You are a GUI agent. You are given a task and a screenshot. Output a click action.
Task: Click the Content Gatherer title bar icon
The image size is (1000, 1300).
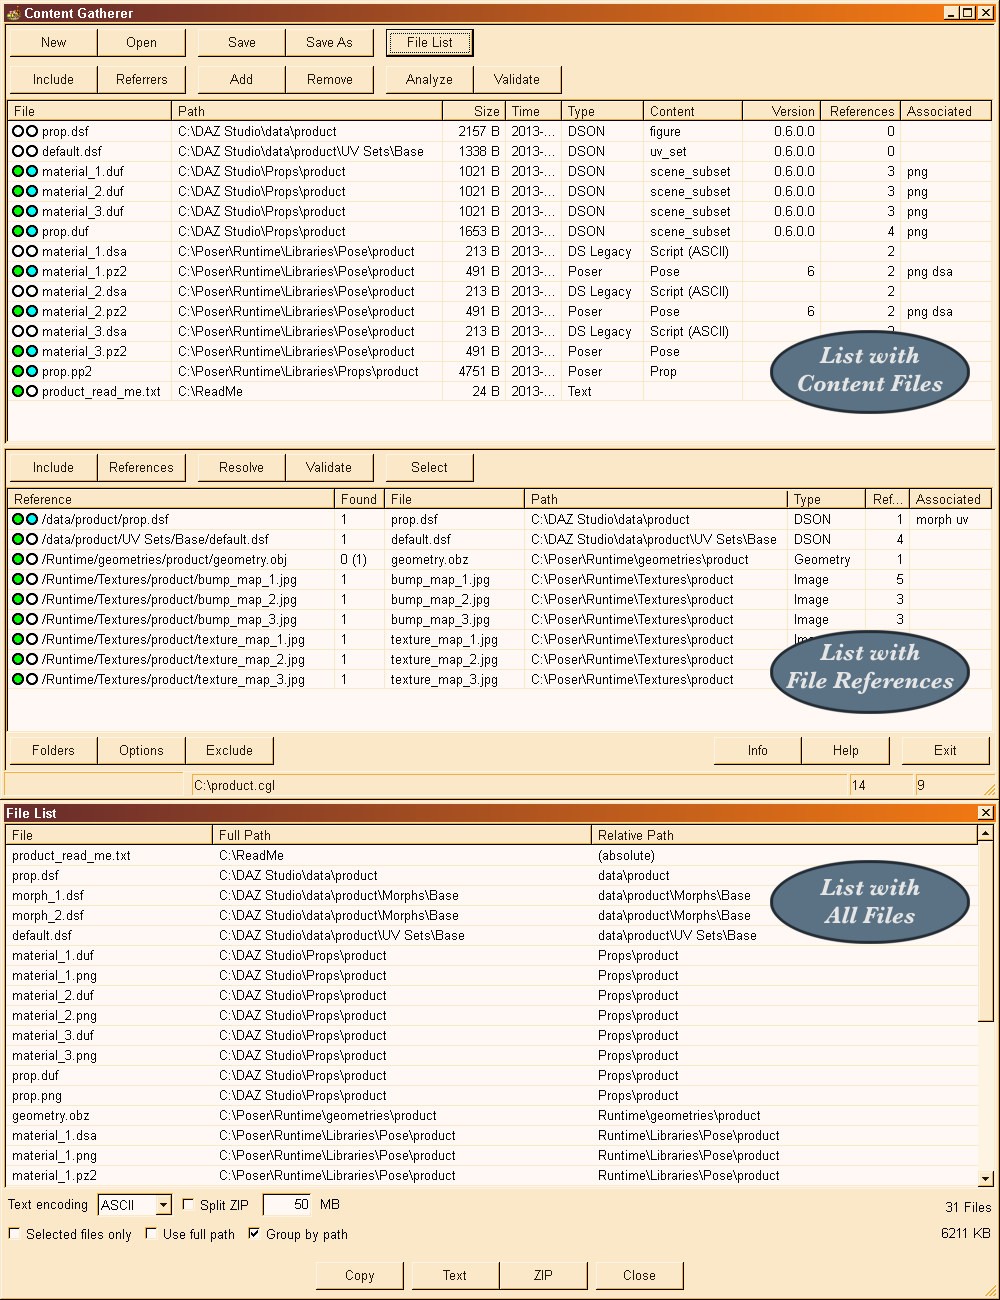point(10,13)
